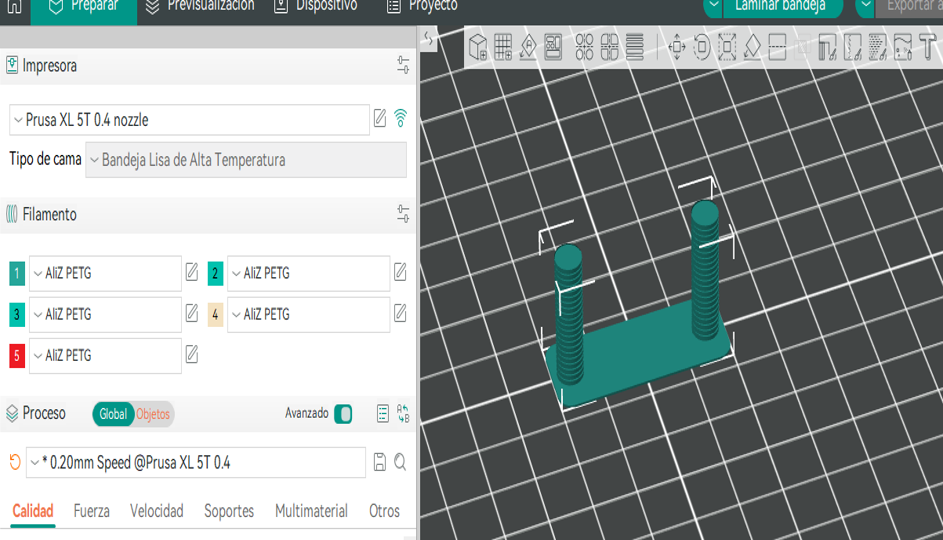This screenshot has height=540, width=943.
Task: Click the printer WiFi connection icon
Action: tap(401, 118)
